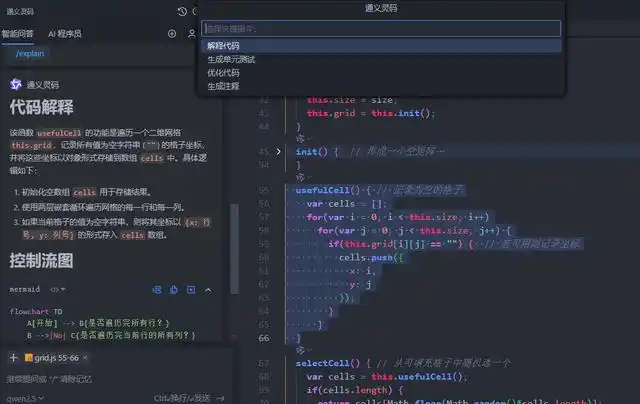640x404 pixels.
Task: Focus the chat message input box
Action: (x=114, y=379)
